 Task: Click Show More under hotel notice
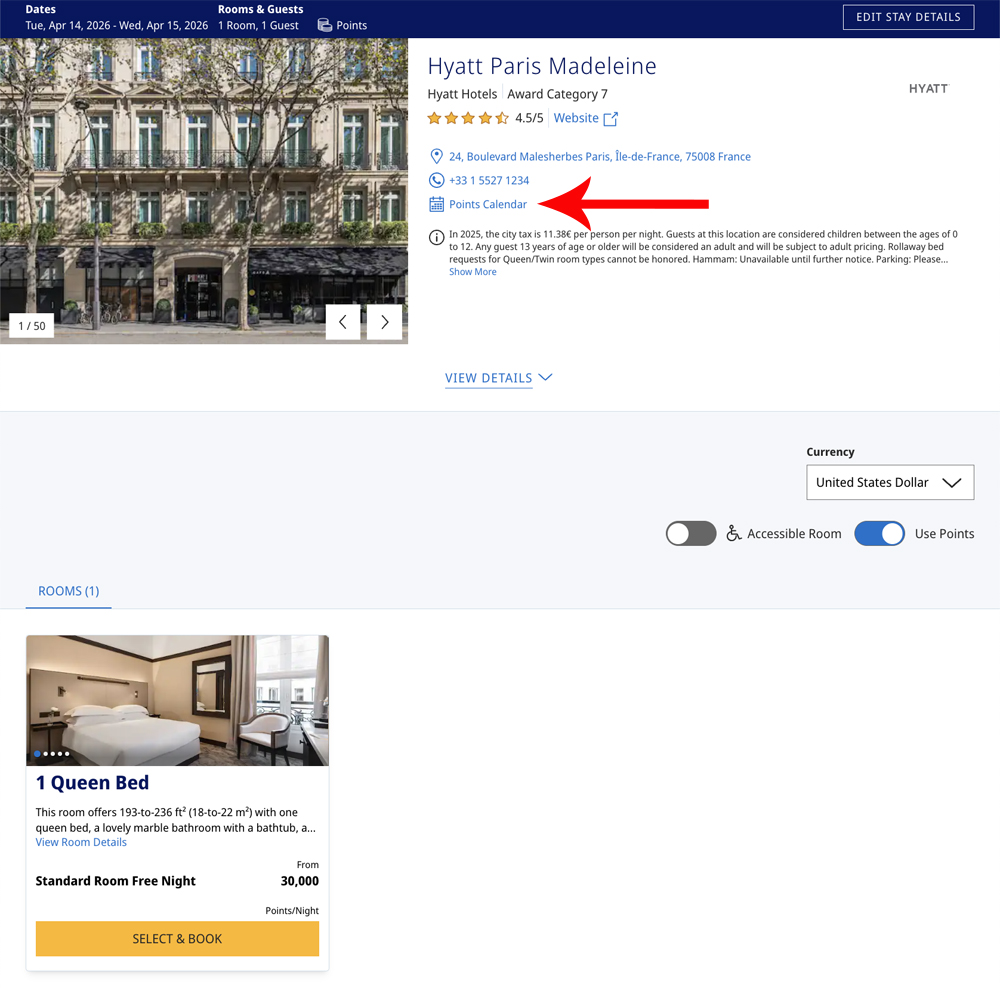[x=473, y=272]
